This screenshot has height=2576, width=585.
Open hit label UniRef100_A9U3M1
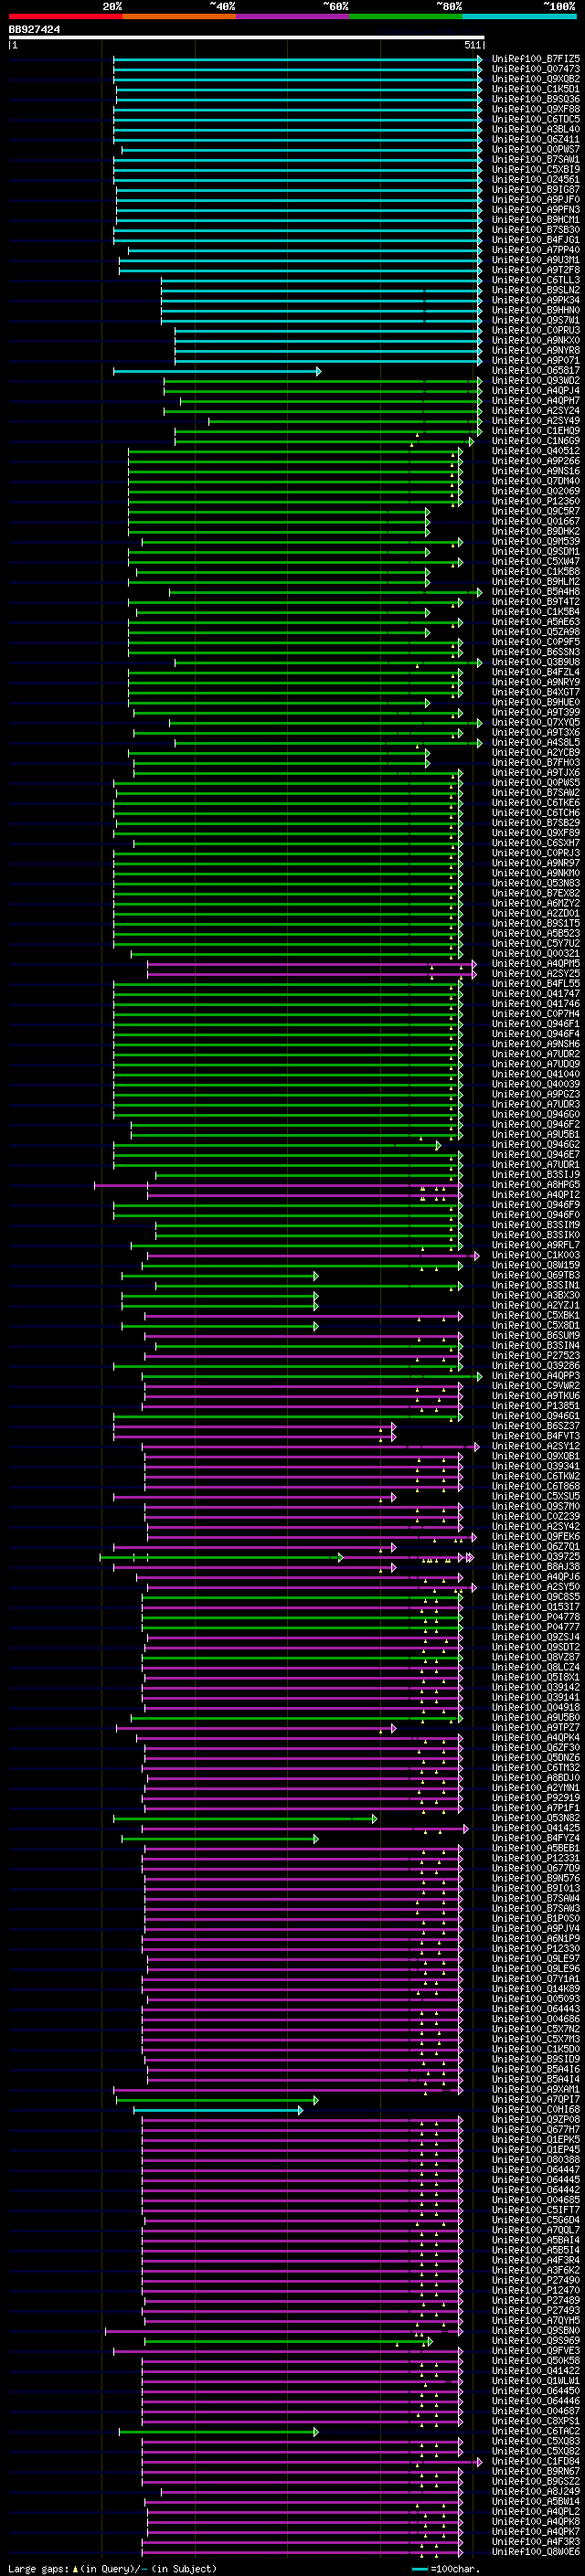[x=536, y=260]
